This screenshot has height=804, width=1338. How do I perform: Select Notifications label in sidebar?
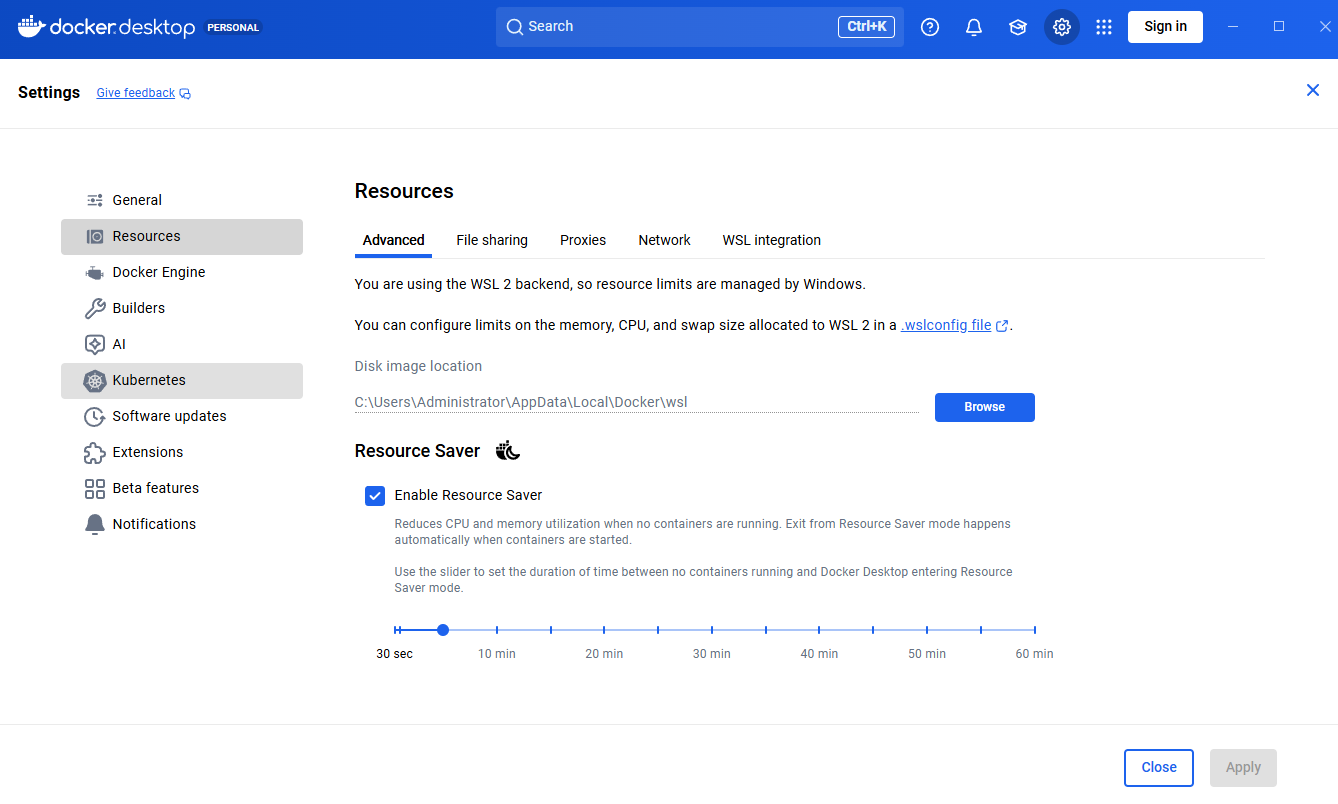pyautogui.click(x=154, y=524)
